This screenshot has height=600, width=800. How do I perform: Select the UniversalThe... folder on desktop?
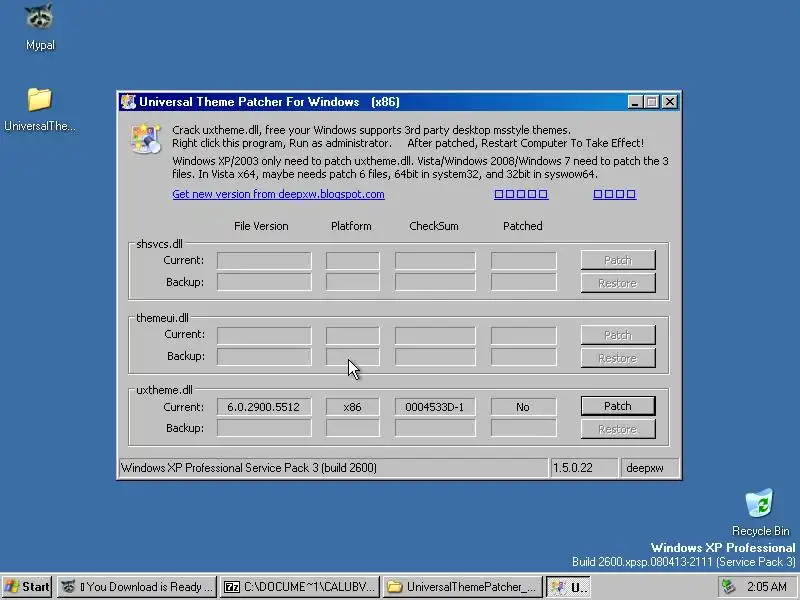39,110
